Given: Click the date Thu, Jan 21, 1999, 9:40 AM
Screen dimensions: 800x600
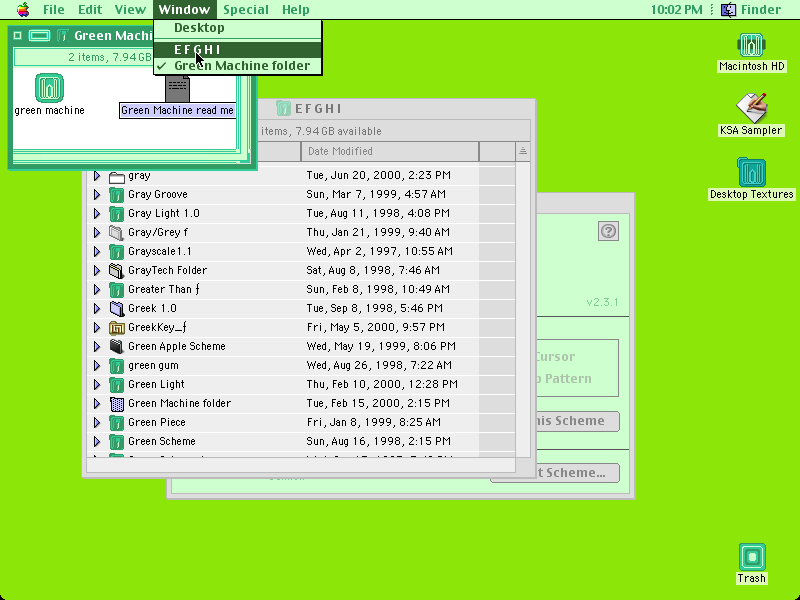Looking at the screenshot, I should click(x=378, y=233).
